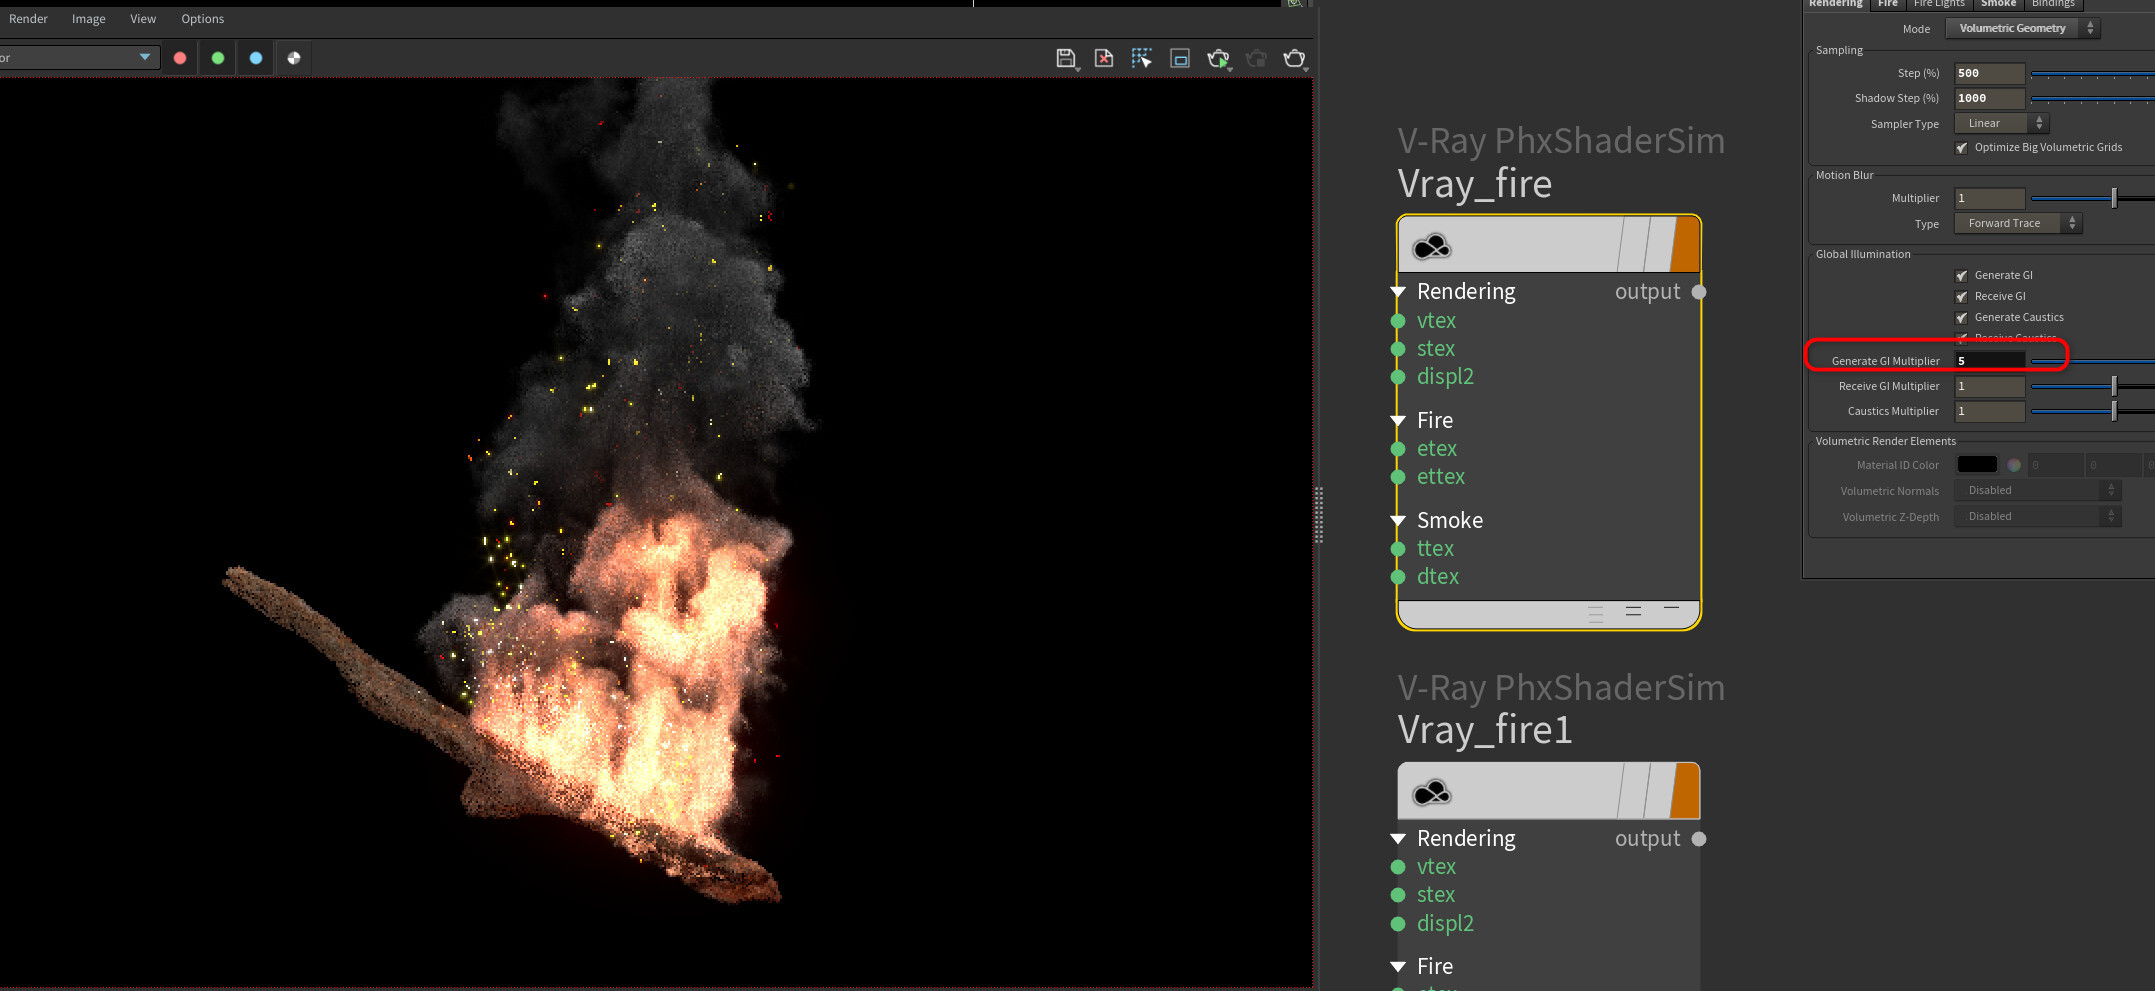Toggle the blue channel button
The image size is (2155, 991).
[256, 58]
